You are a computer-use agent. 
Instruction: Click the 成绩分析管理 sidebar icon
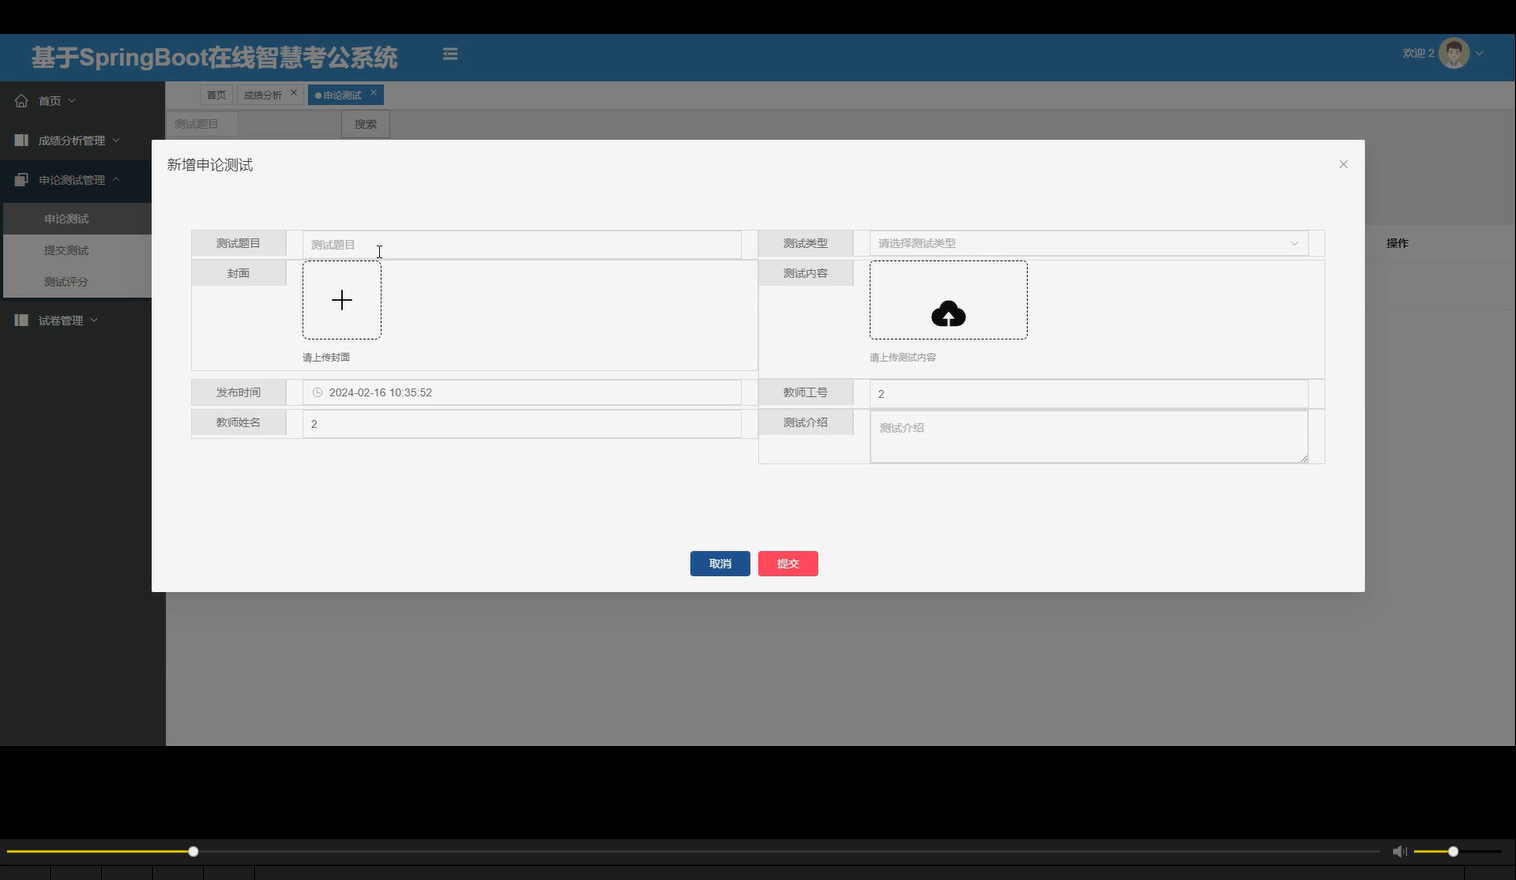(x=21, y=140)
